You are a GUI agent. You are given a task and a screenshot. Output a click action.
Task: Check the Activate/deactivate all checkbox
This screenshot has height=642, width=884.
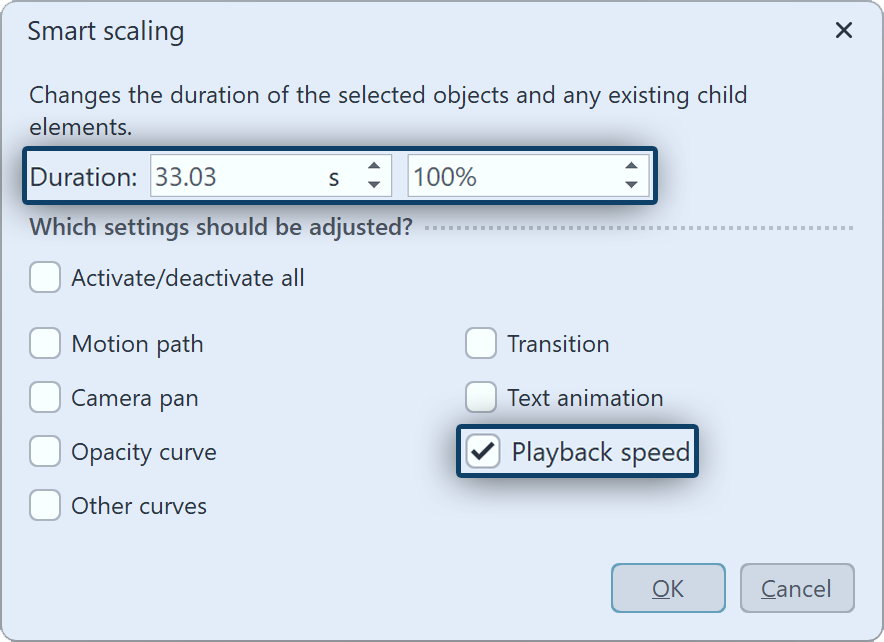point(45,277)
